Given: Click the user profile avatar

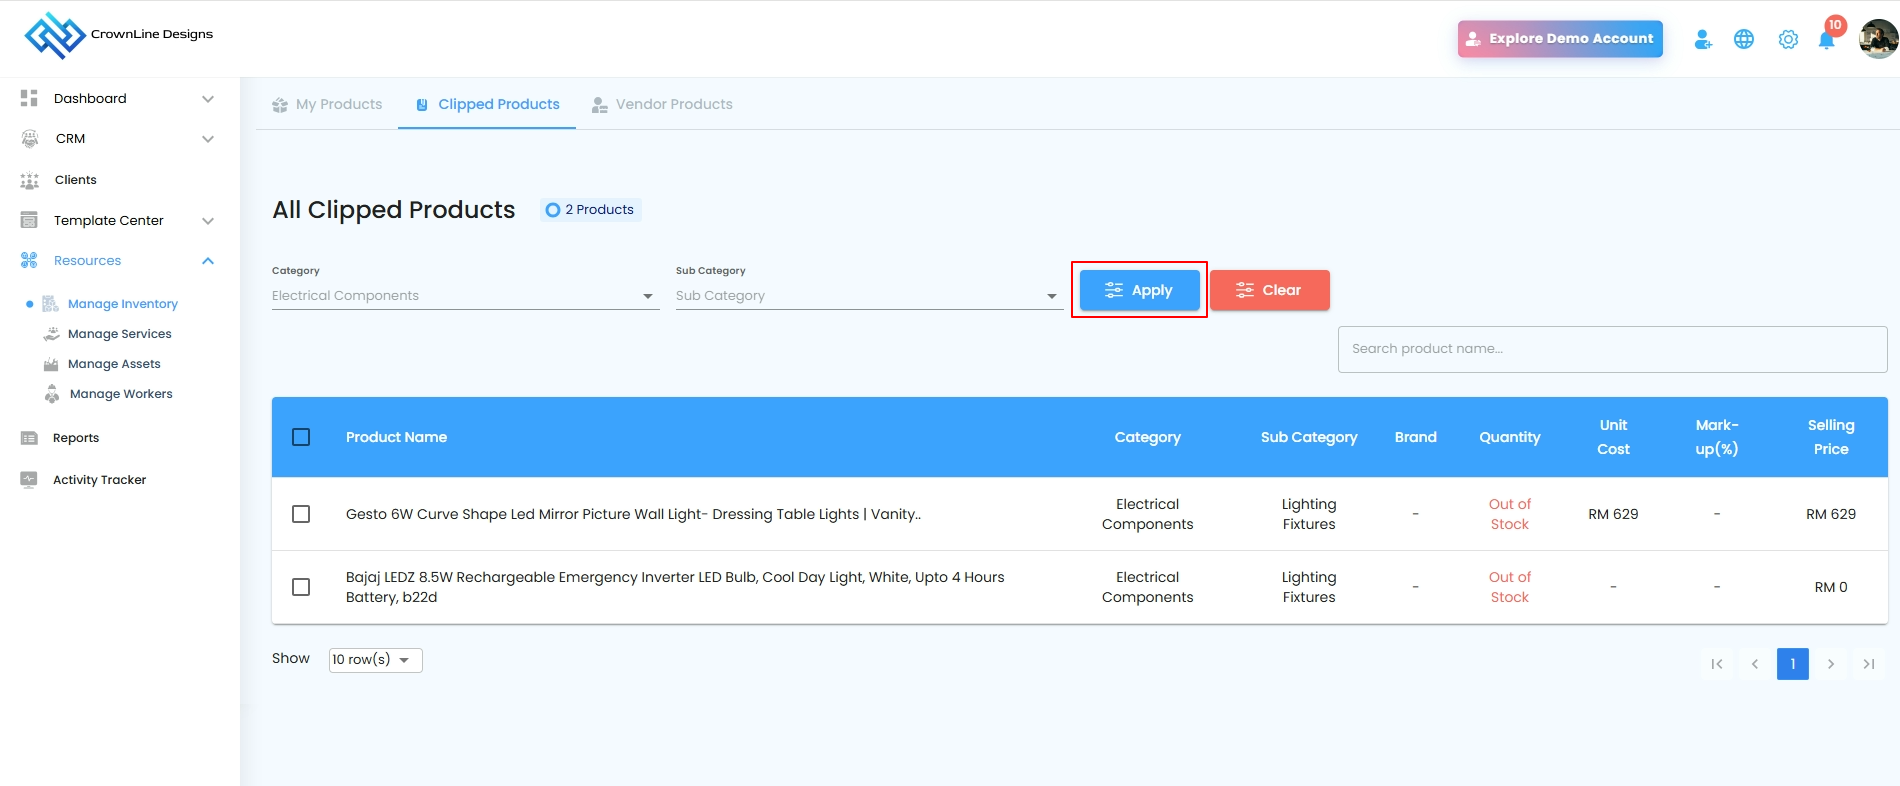Looking at the screenshot, I should 1879,39.
